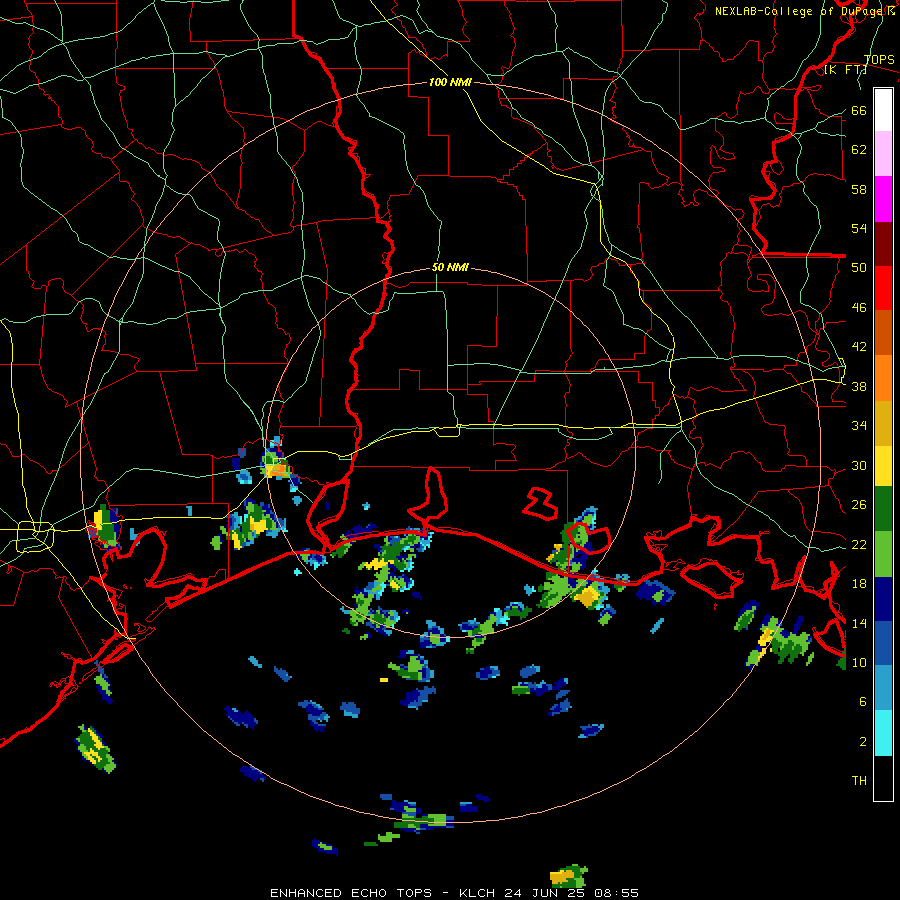Pick the sky blue legend swatch
This screenshot has width=900, height=900.
point(883,688)
